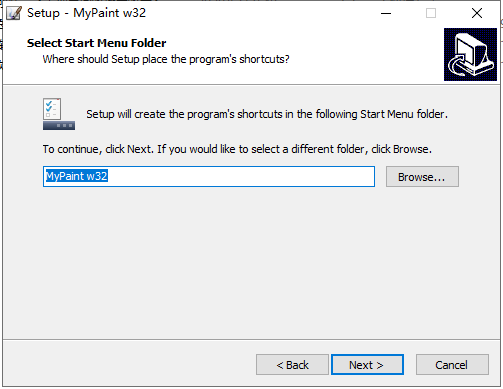Click the highlighted MyPaint w32 text
The height and width of the screenshot is (389, 503).
[77, 176]
